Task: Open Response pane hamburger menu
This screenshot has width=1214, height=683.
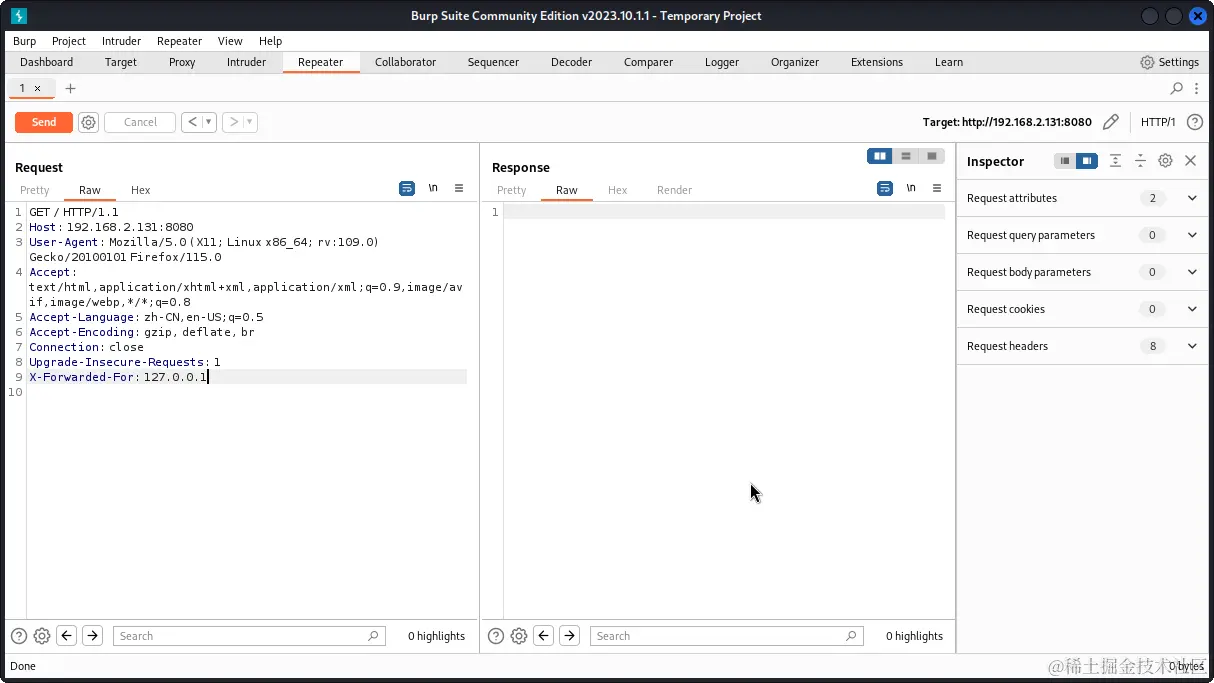Action: pos(937,188)
